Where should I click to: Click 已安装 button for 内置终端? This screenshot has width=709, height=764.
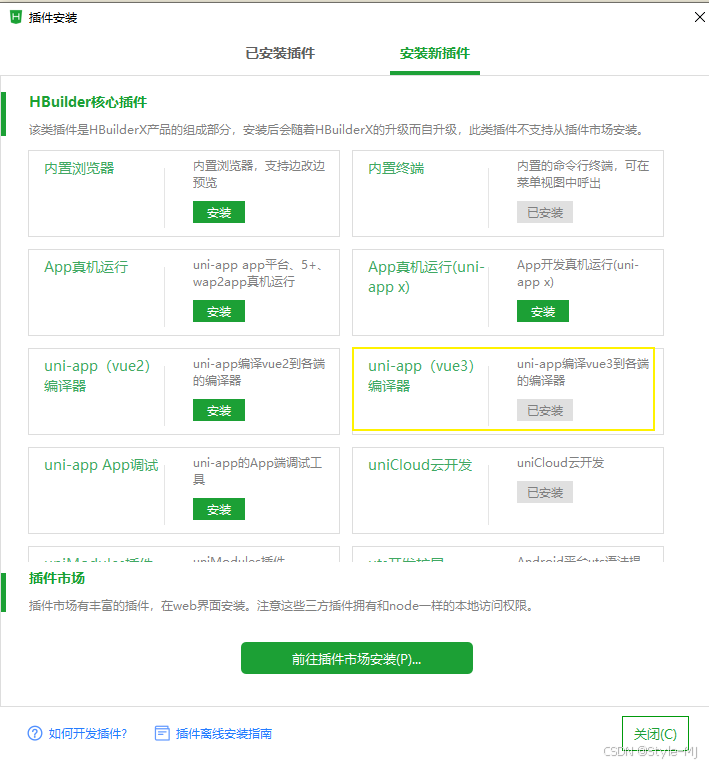point(545,212)
